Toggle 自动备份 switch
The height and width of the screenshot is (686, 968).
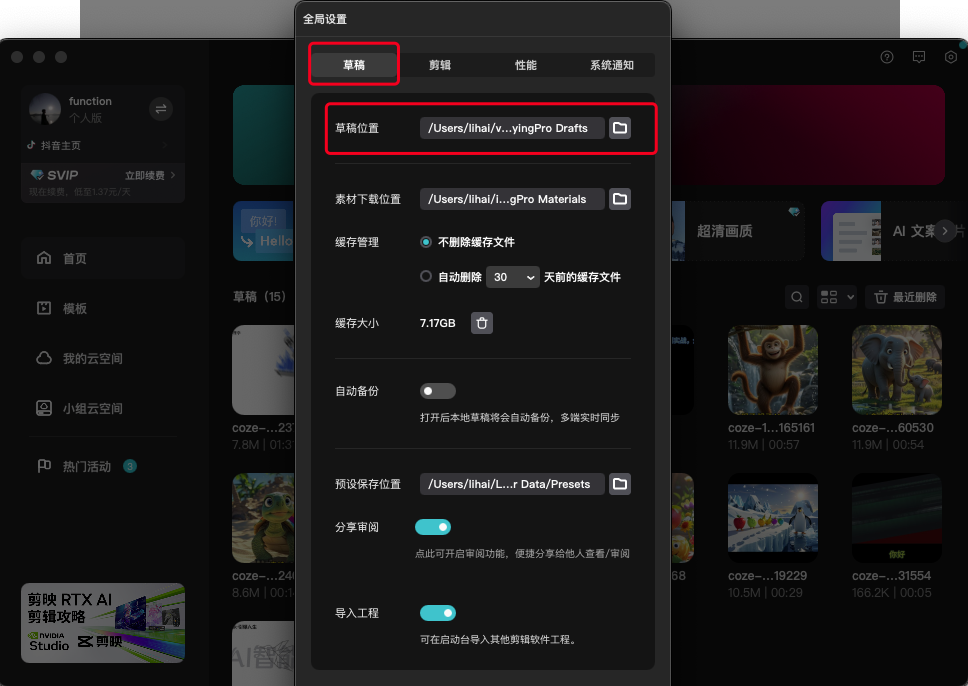438,391
